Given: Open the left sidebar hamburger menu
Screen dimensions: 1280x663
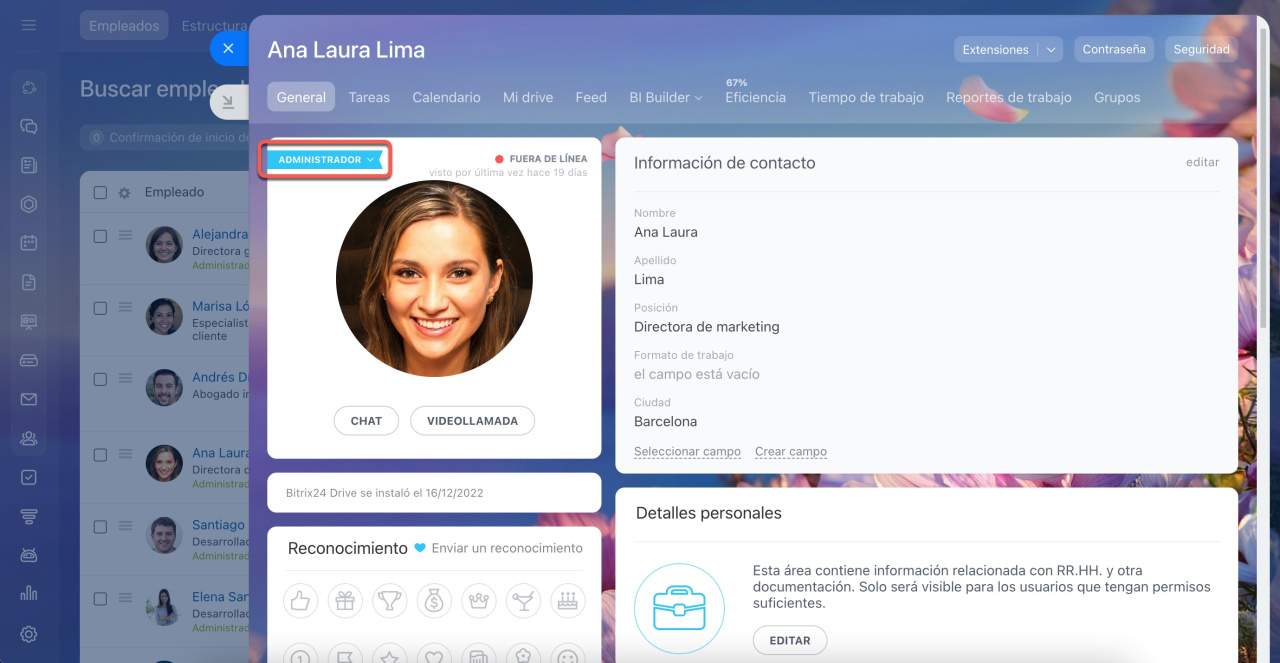Looking at the screenshot, I should tap(28, 25).
